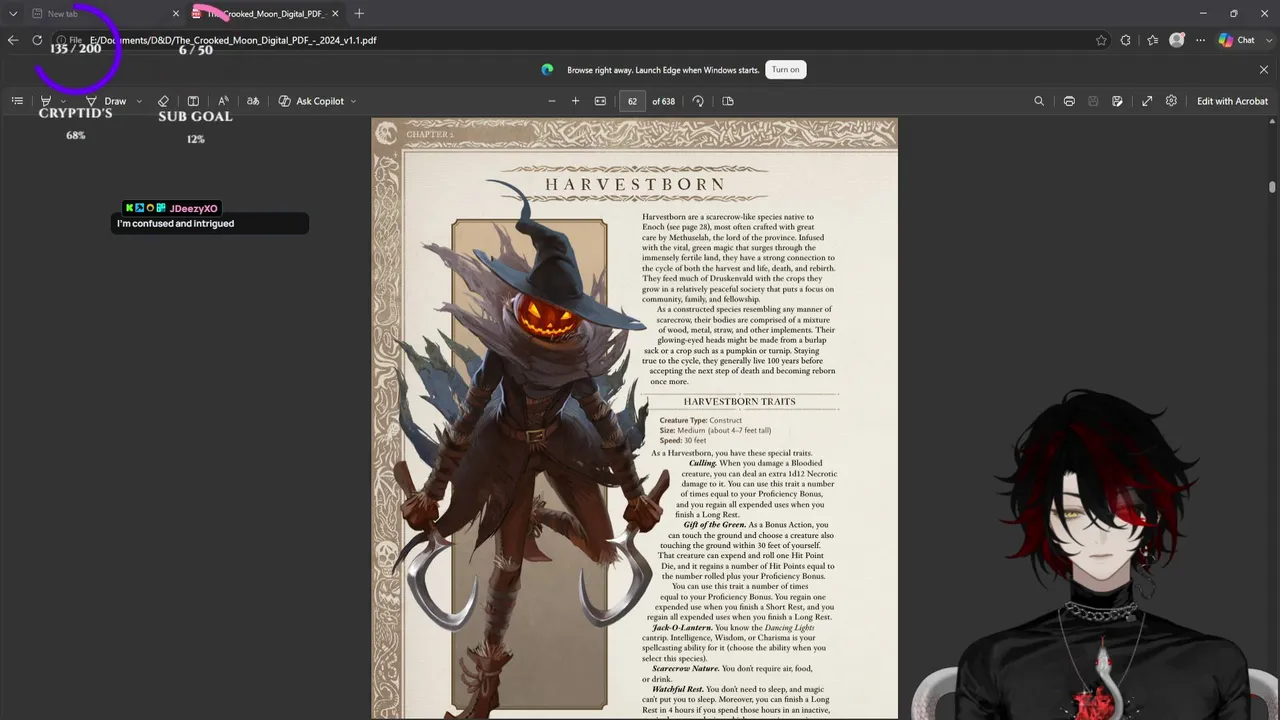Open a new browser tab
The width and height of the screenshot is (1280, 720).
(359, 14)
